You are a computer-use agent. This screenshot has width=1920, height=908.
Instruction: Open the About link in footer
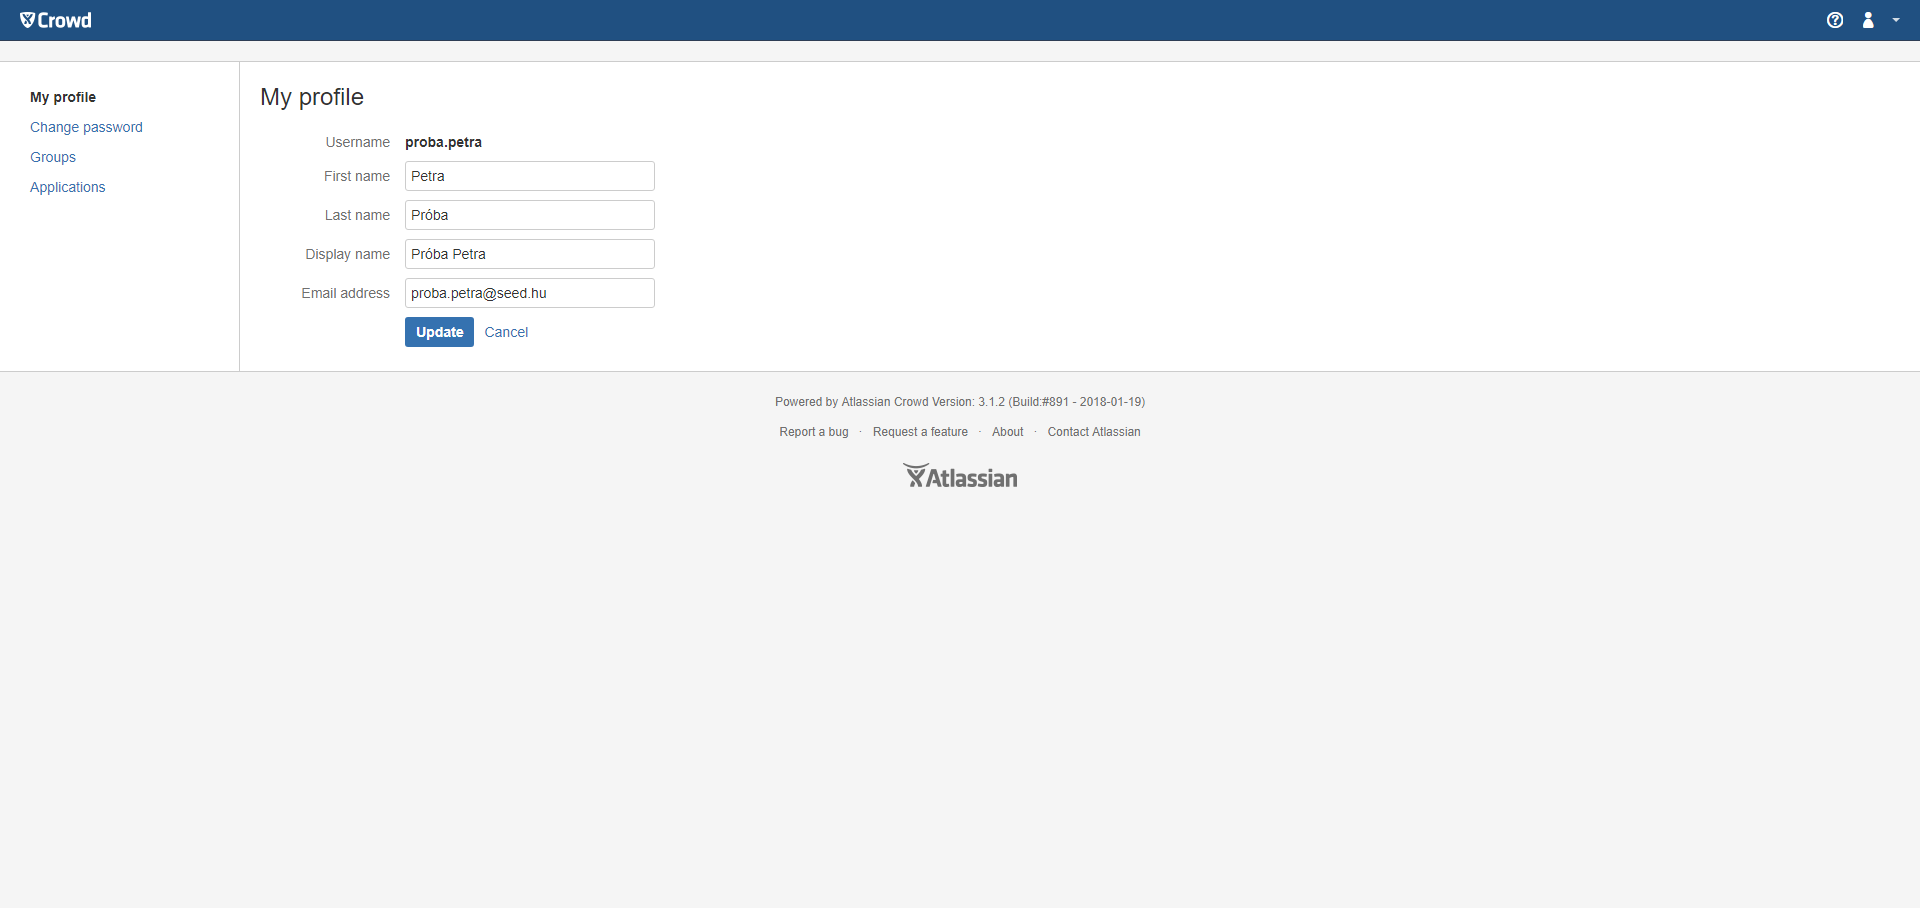click(1007, 432)
